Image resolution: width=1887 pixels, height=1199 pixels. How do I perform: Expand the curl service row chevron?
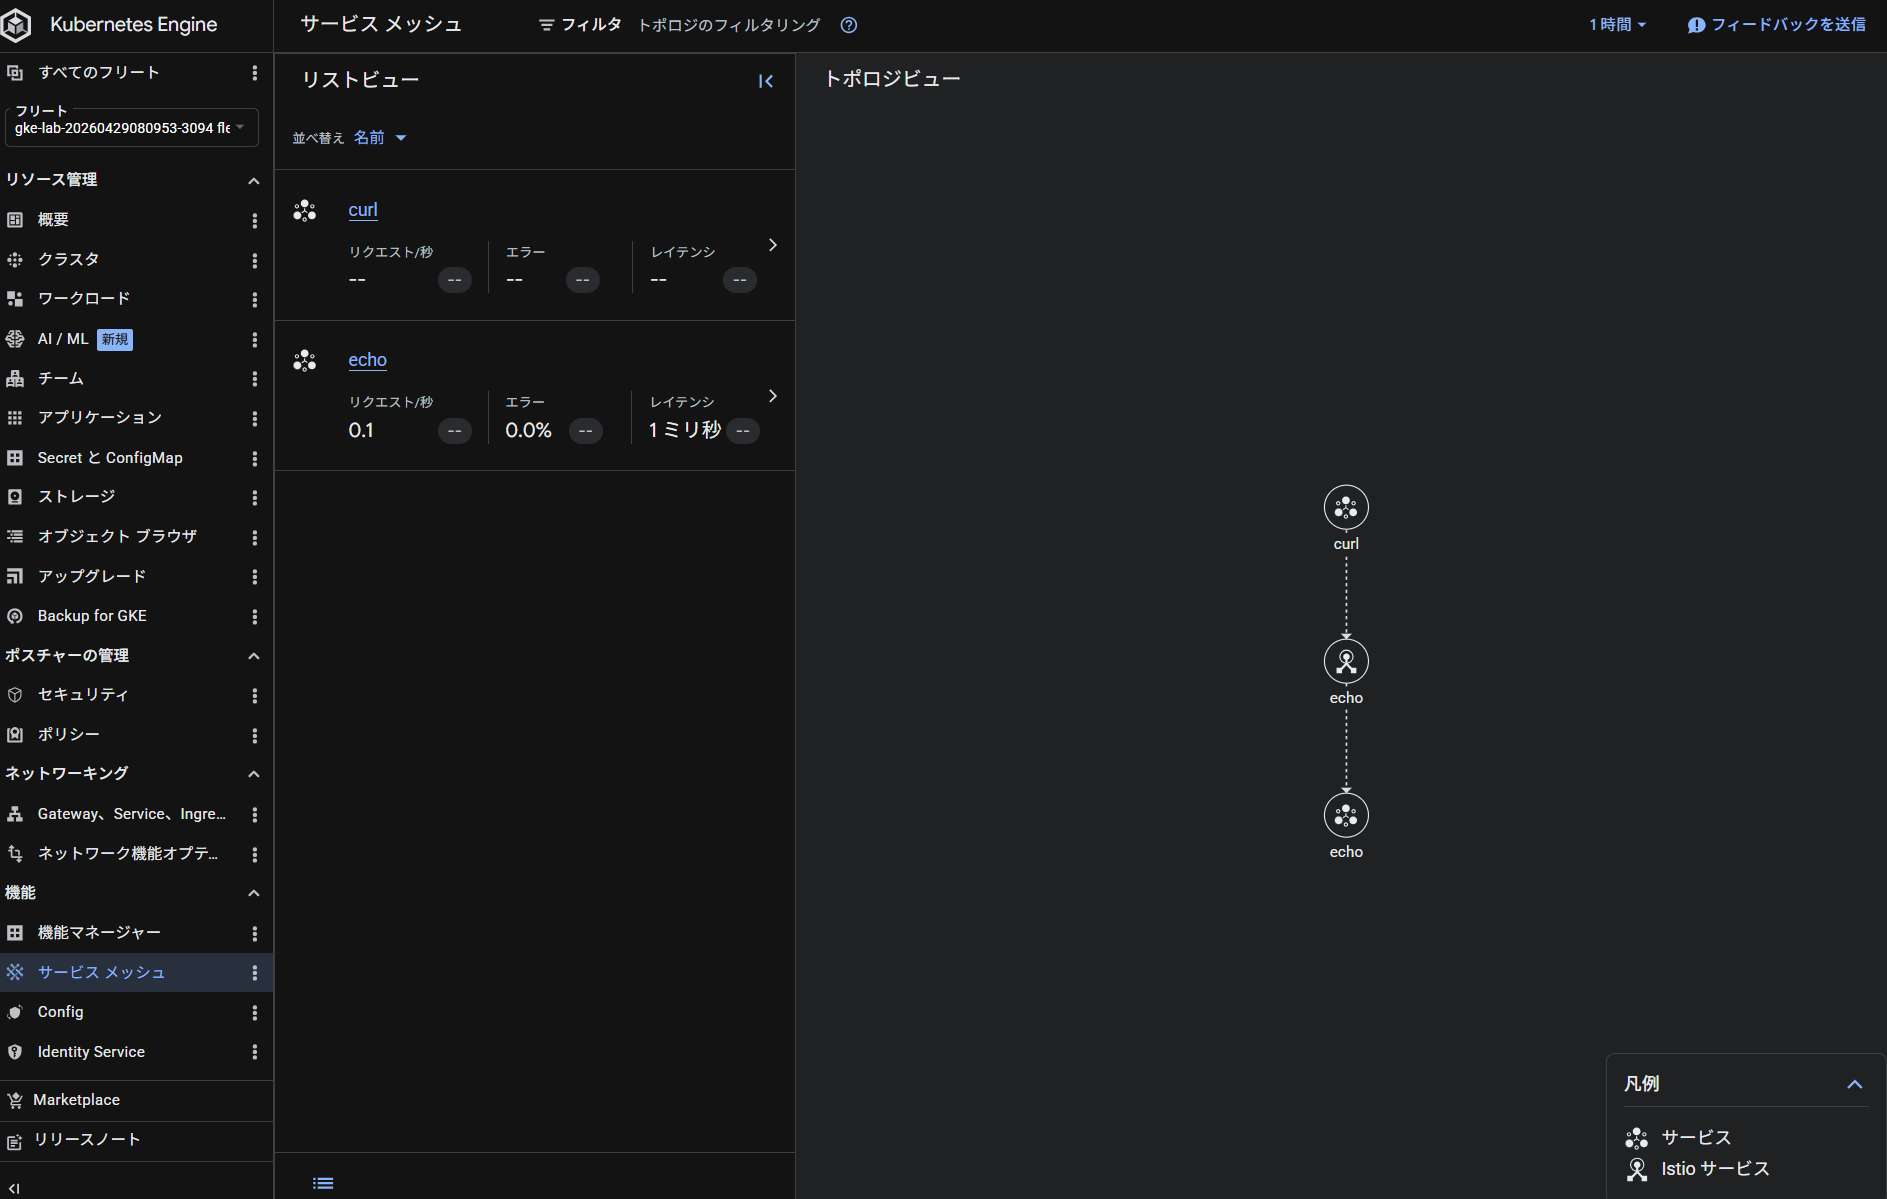pyautogui.click(x=772, y=245)
